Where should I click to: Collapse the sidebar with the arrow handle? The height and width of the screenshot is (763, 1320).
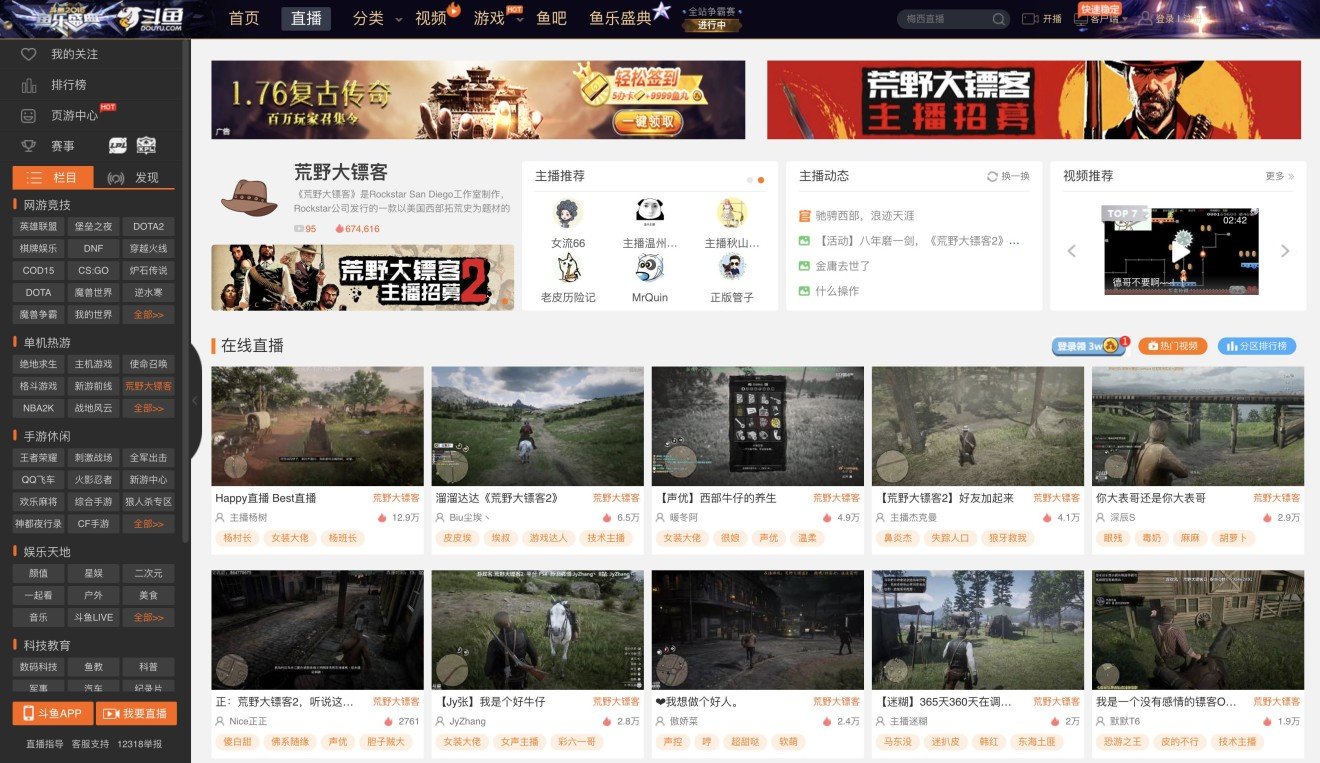tap(195, 400)
